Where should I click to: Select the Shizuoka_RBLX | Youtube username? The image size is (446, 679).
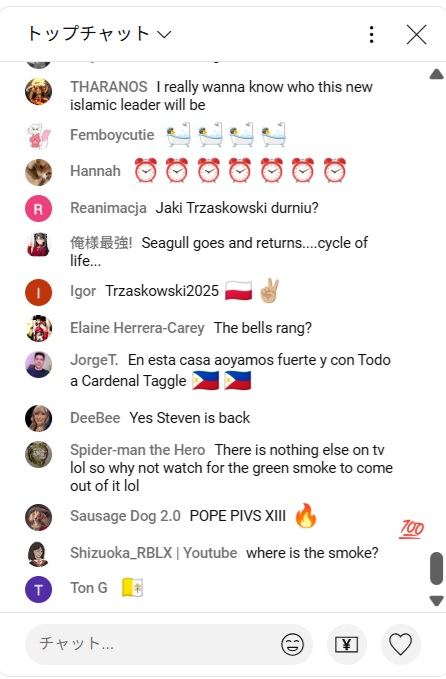[154, 553]
